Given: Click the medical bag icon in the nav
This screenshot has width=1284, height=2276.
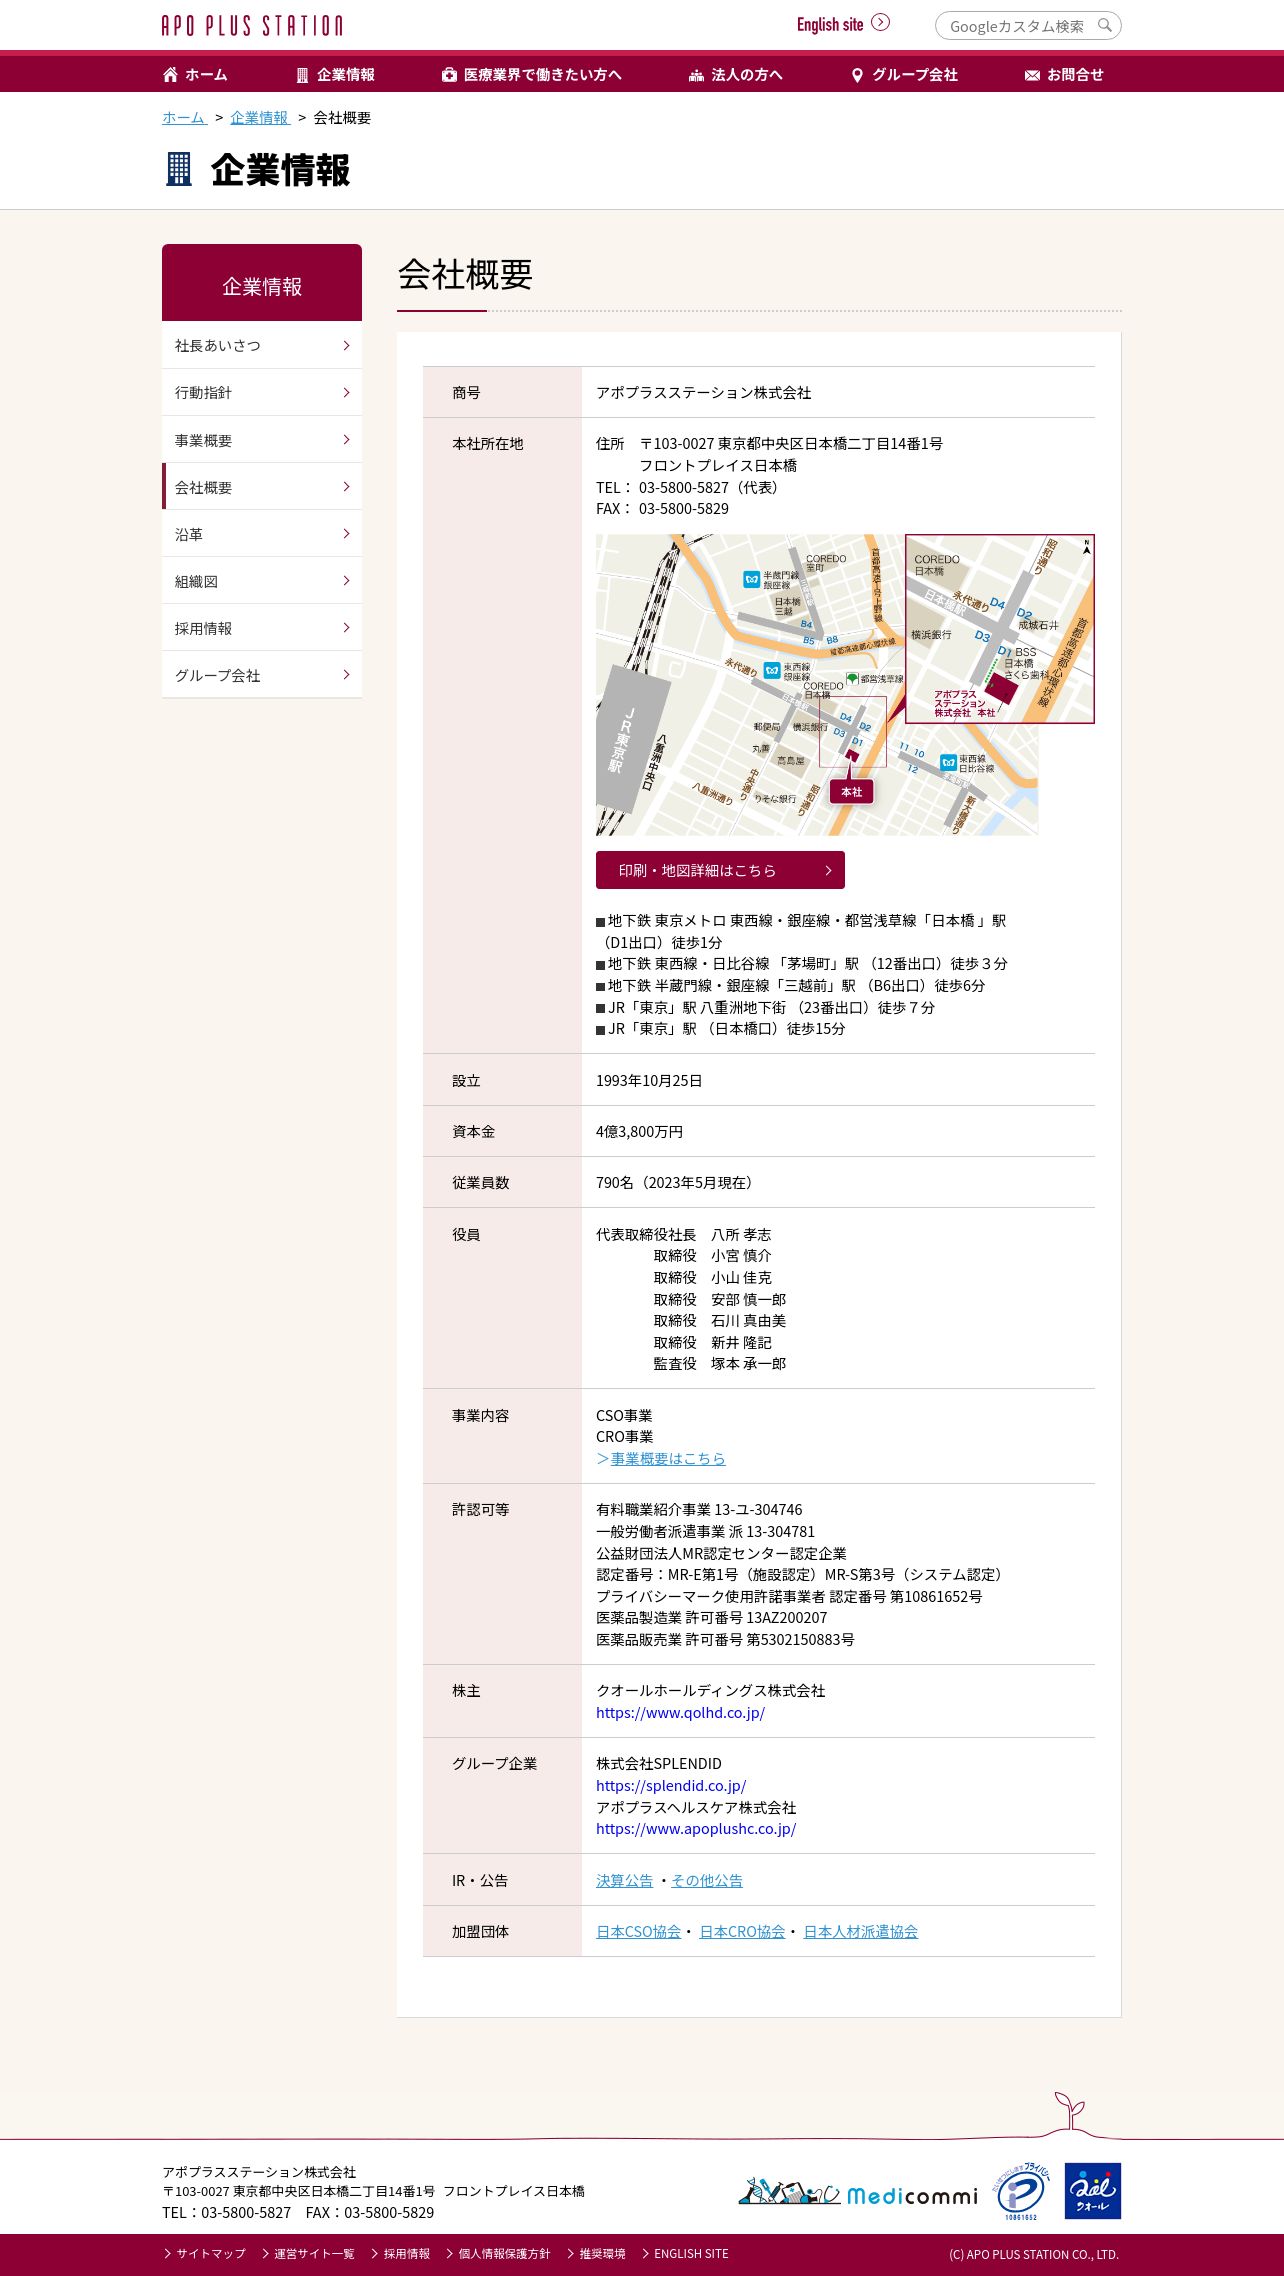Looking at the screenshot, I should click(449, 75).
